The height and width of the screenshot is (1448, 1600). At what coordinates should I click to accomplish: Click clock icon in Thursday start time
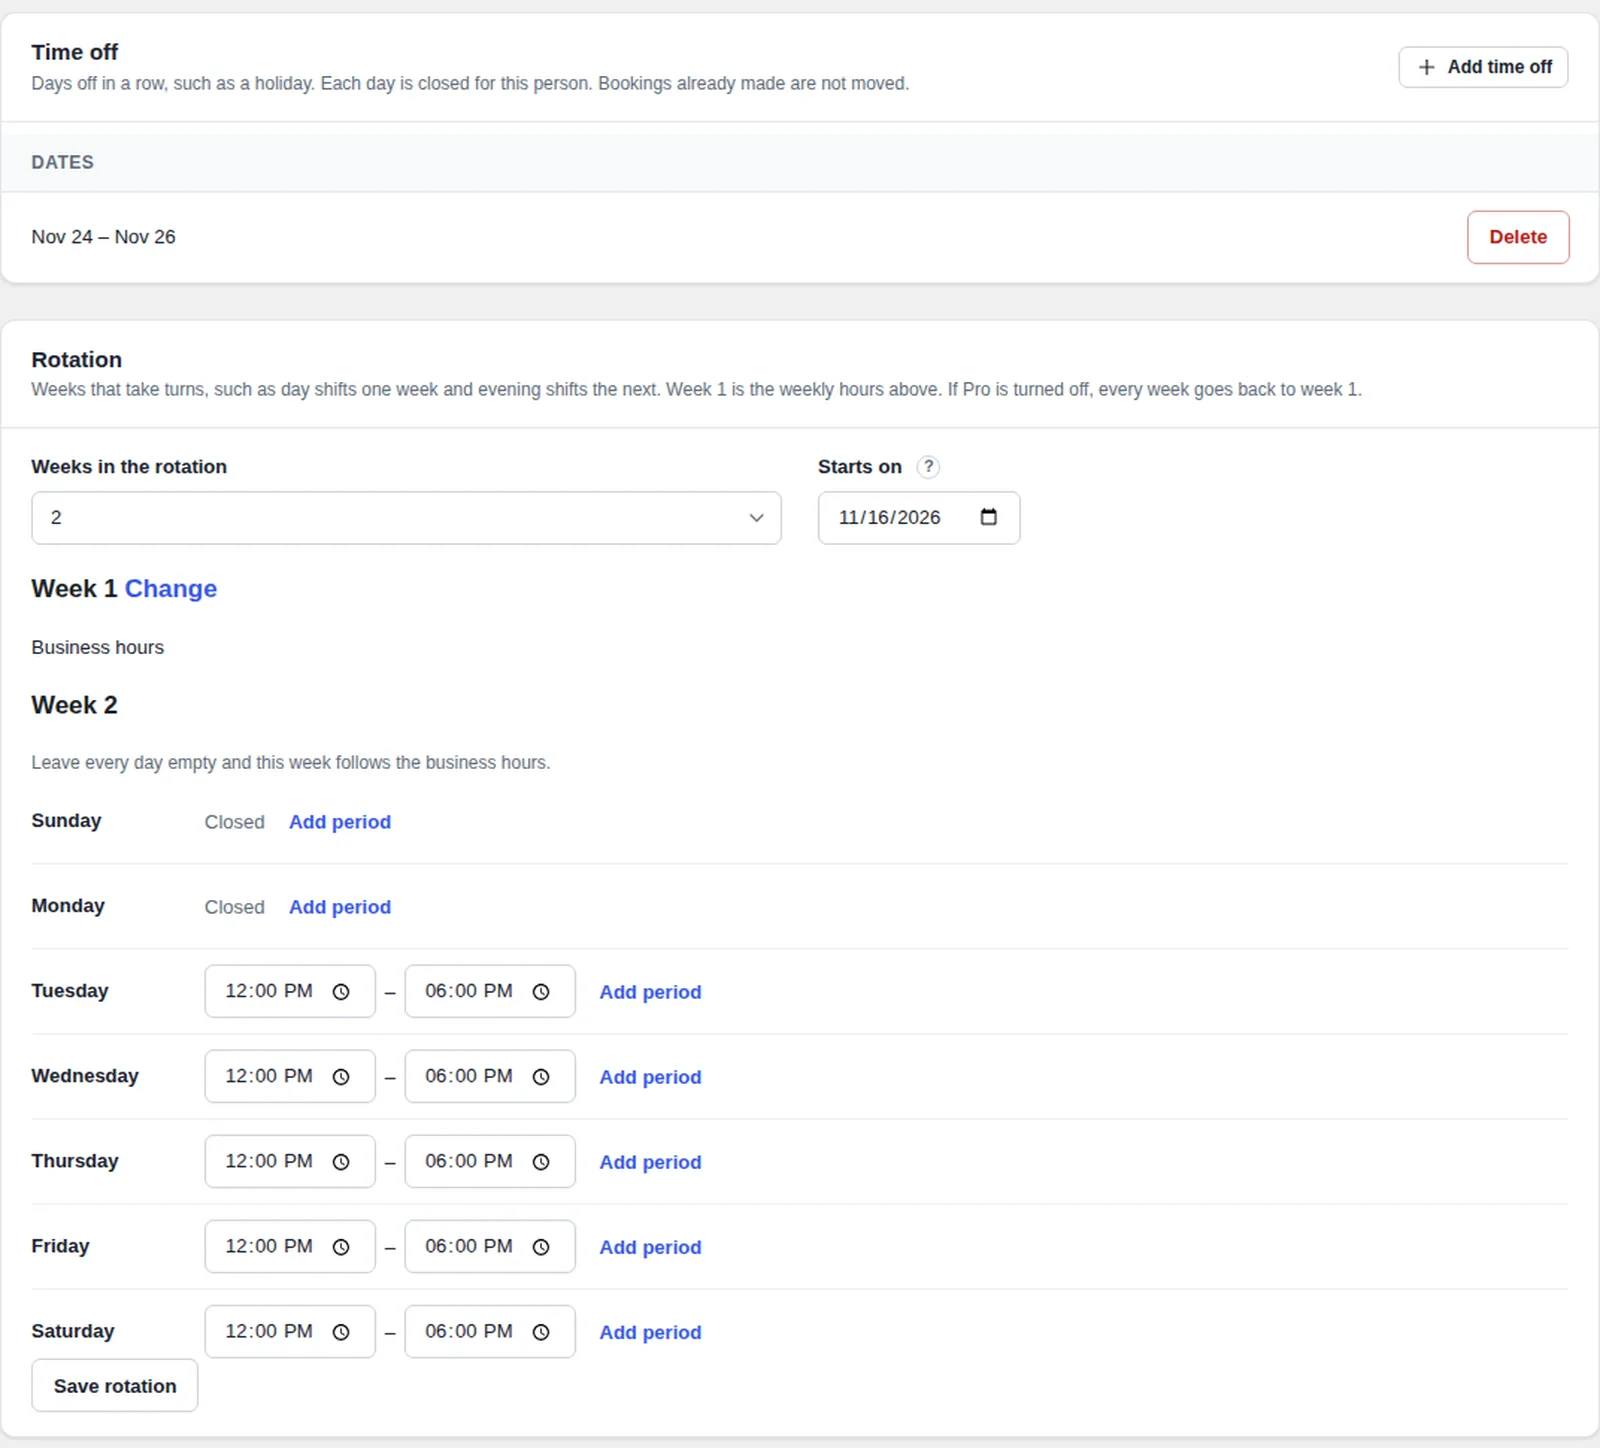pos(341,1162)
